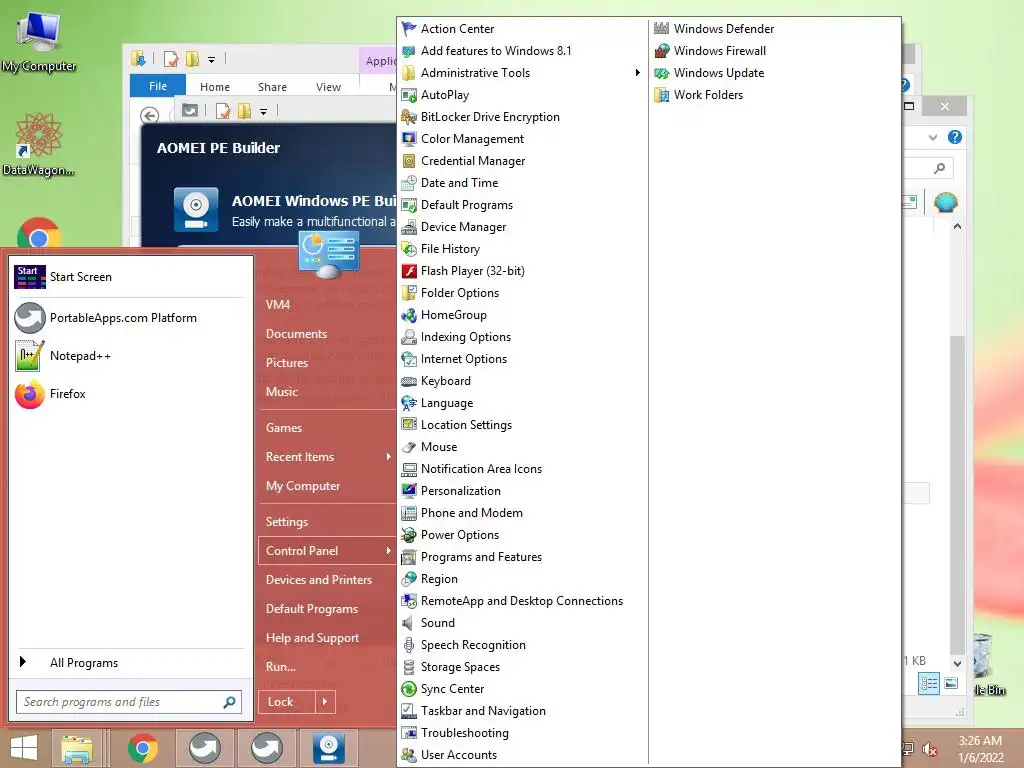
Task: Switch to the View ribbon tab
Action: pyautogui.click(x=328, y=87)
